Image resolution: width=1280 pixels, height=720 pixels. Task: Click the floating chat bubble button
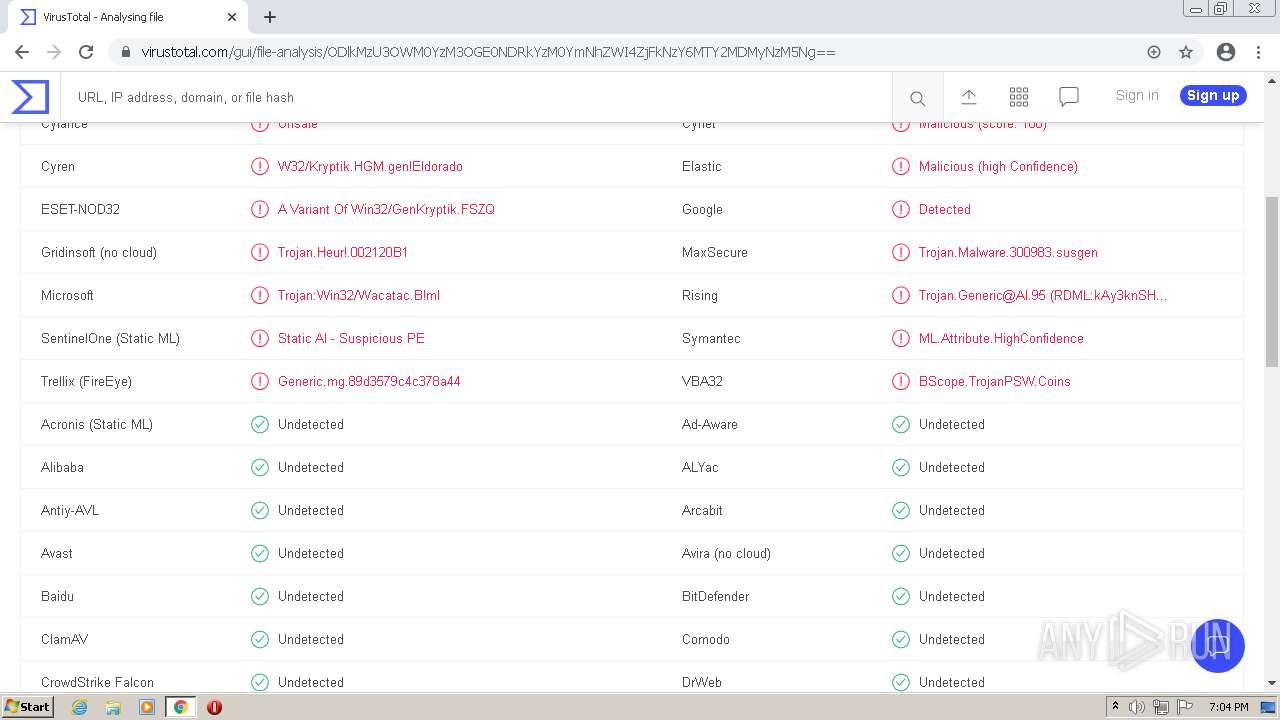coord(1217,645)
